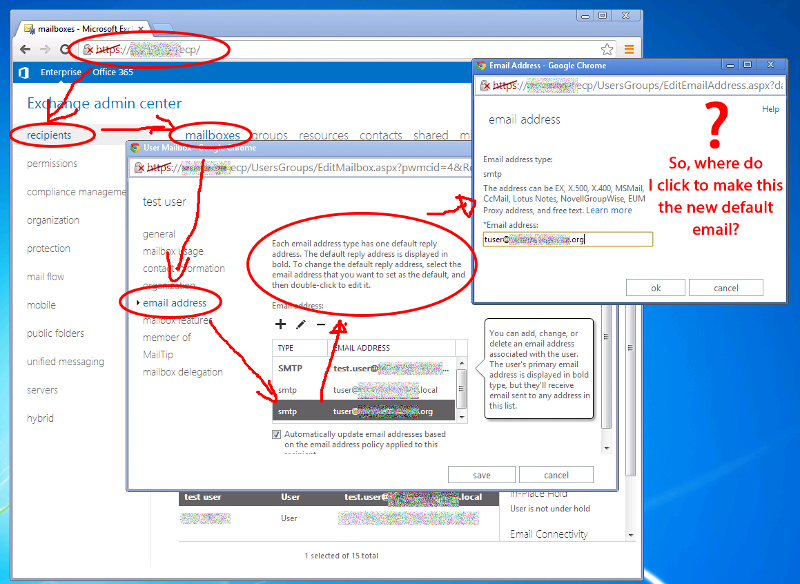Image resolution: width=800 pixels, height=584 pixels.
Task: Open the public folders section
Action: click(56, 333)
